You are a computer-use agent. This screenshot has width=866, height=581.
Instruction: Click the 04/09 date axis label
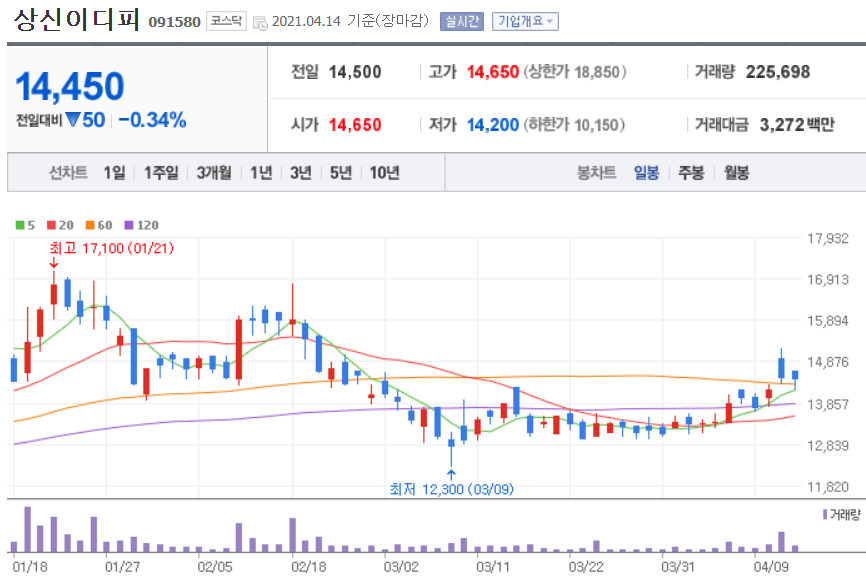tap(771, 567)
